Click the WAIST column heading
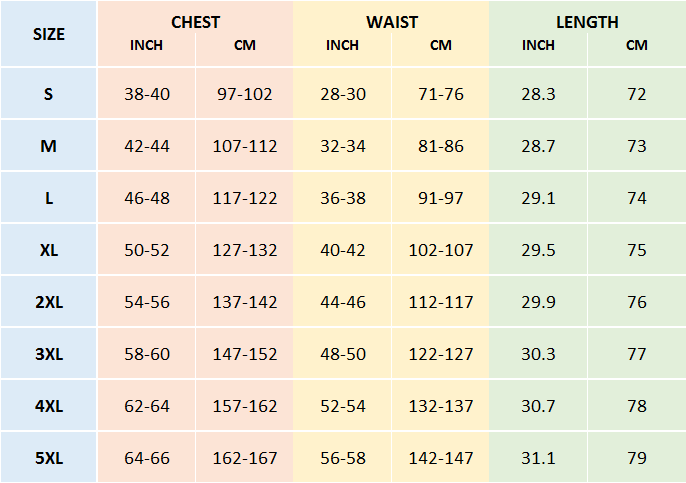Screen dimensions: 686x483 391,22
